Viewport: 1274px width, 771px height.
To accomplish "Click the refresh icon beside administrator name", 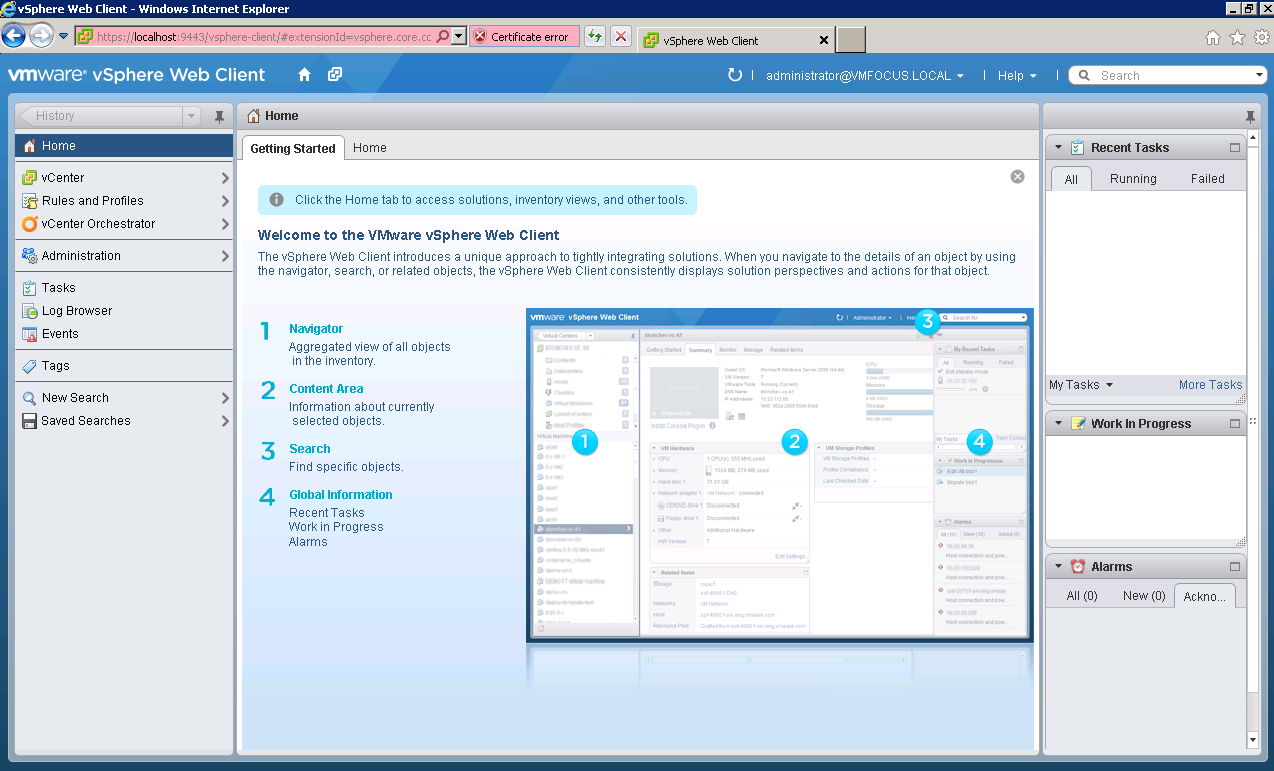I will 735,75.
